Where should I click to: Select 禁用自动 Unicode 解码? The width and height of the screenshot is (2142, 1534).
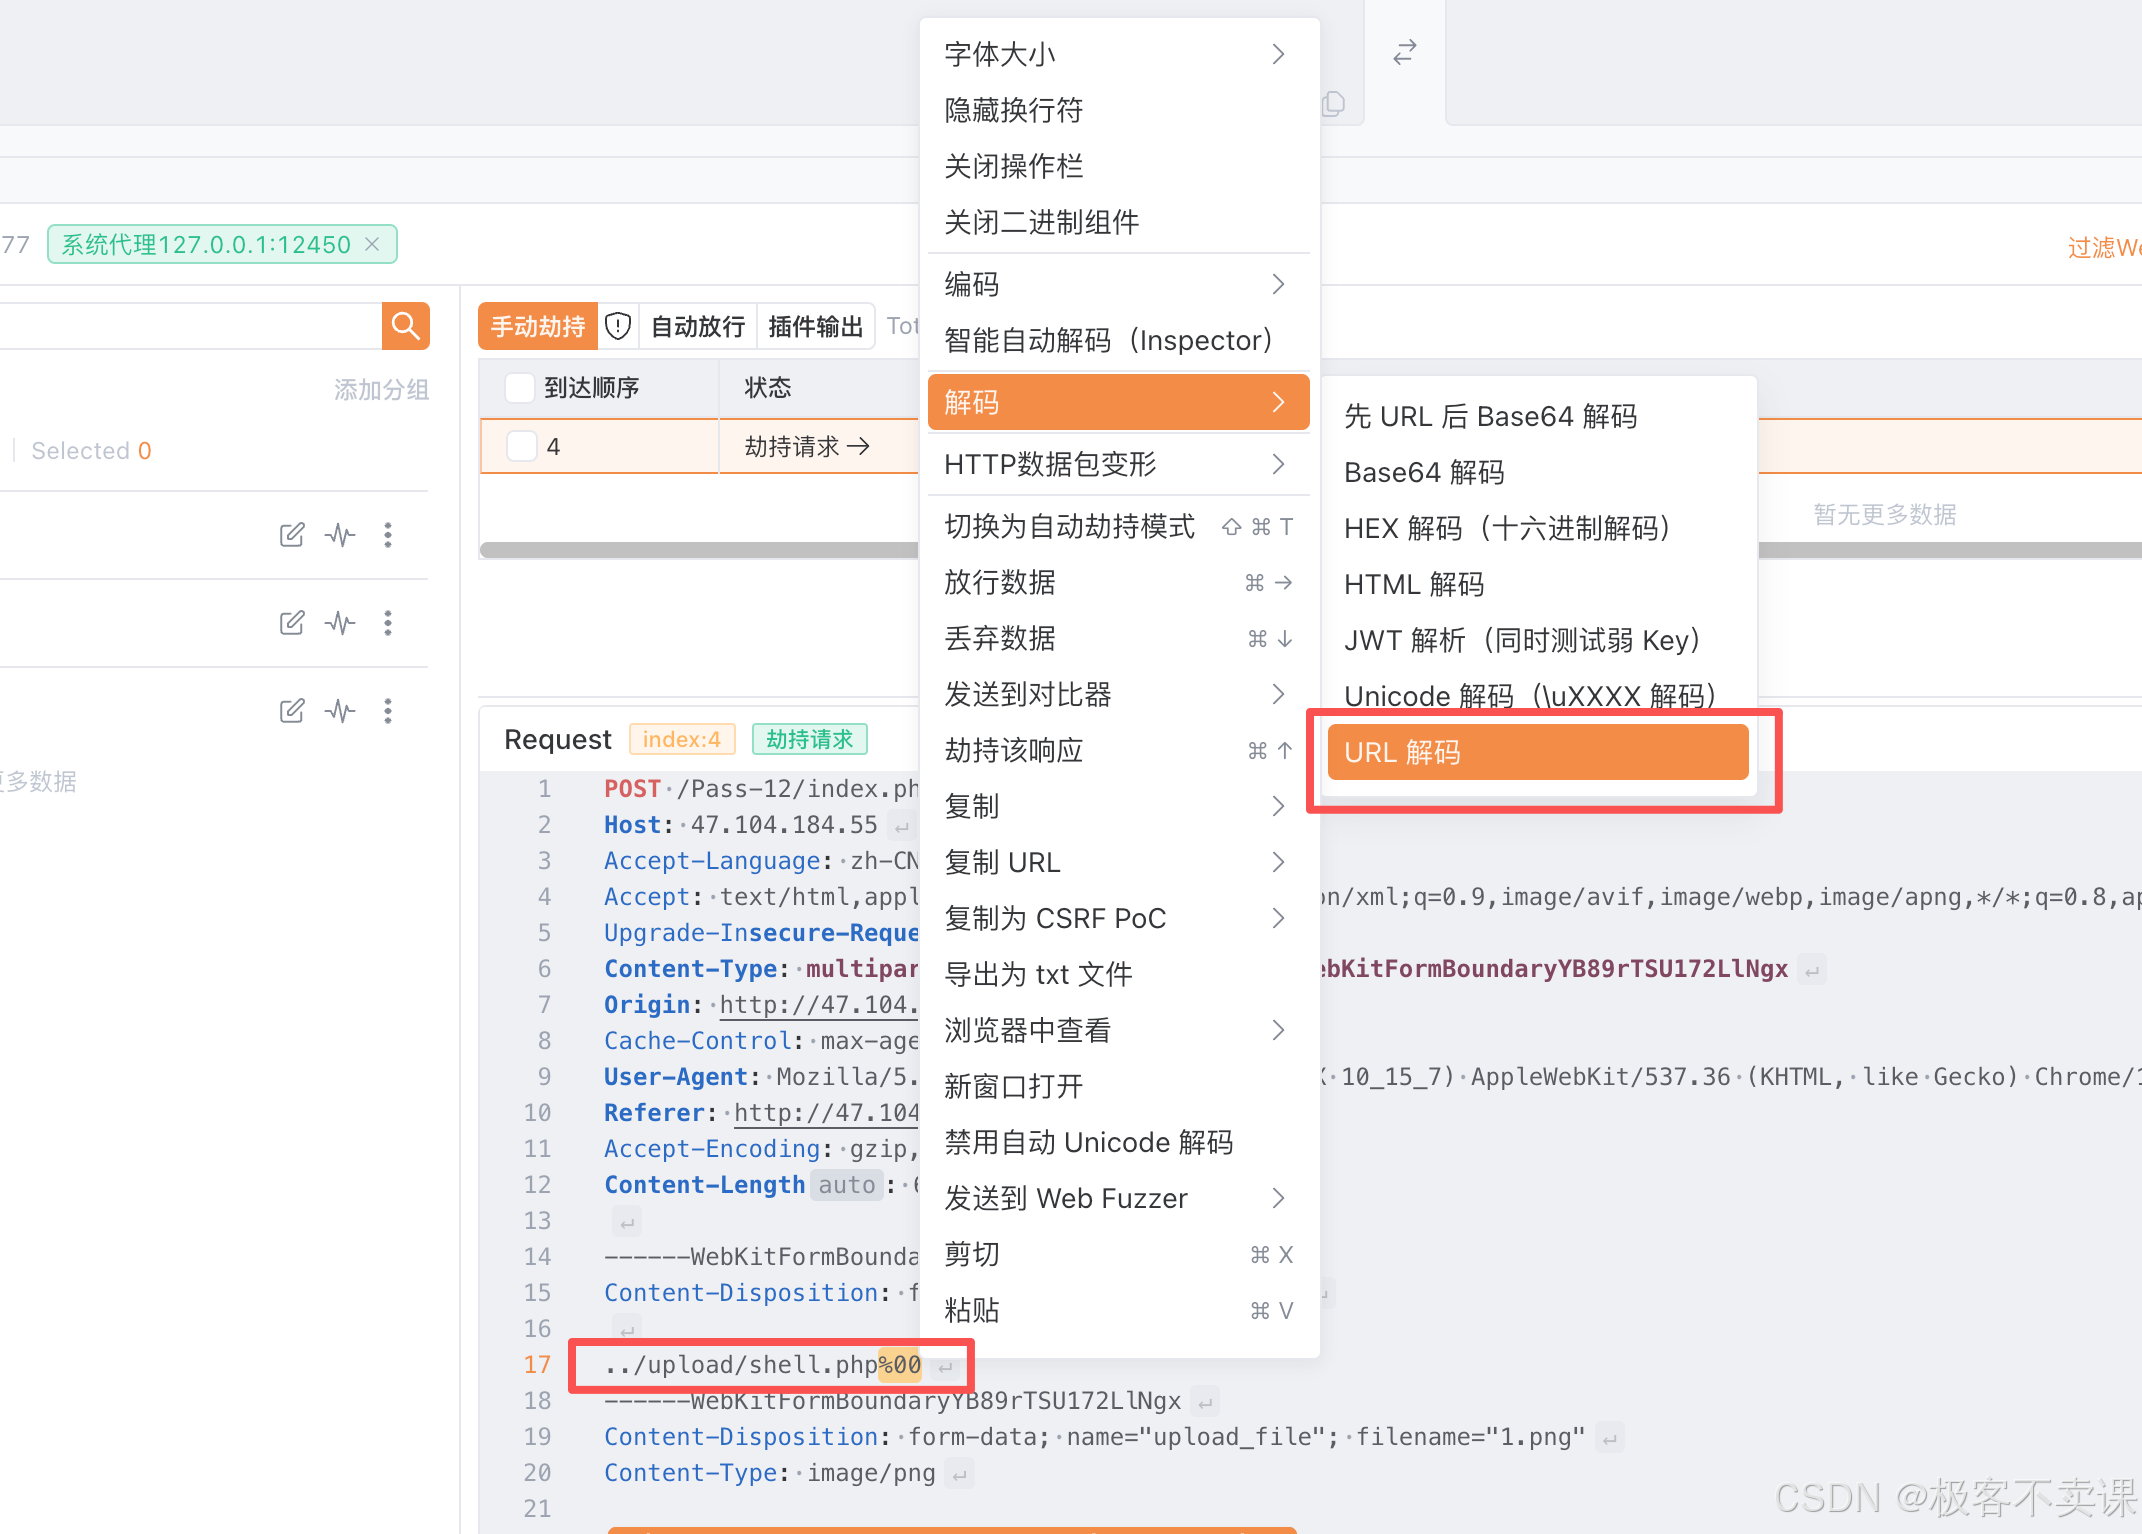click(x=1118, y=1142)
